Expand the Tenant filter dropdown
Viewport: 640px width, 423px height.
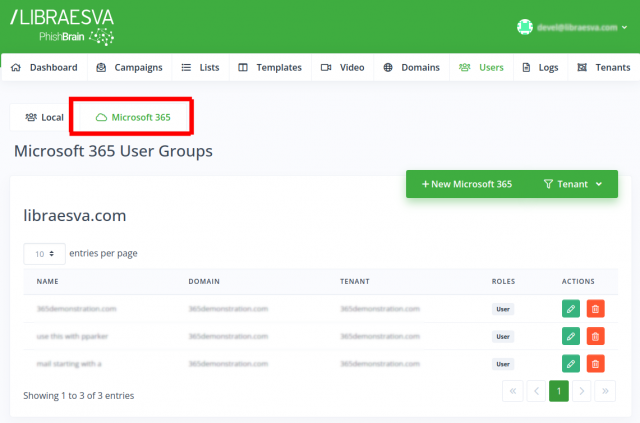click(x=573, y=184)
